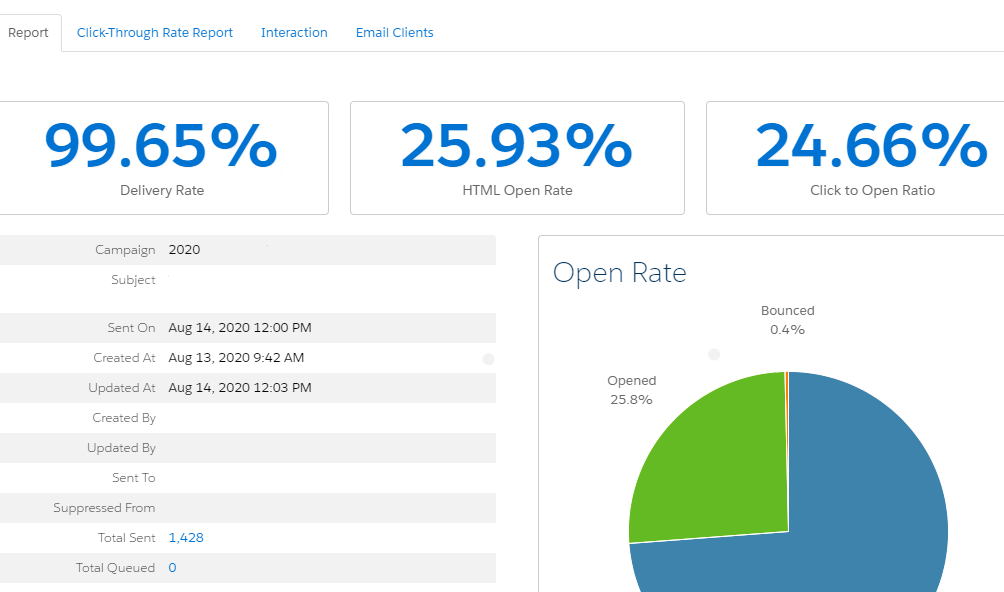Click the Updated By field label
Viewport: 1004px width, 592px height.
click(121, 448)
